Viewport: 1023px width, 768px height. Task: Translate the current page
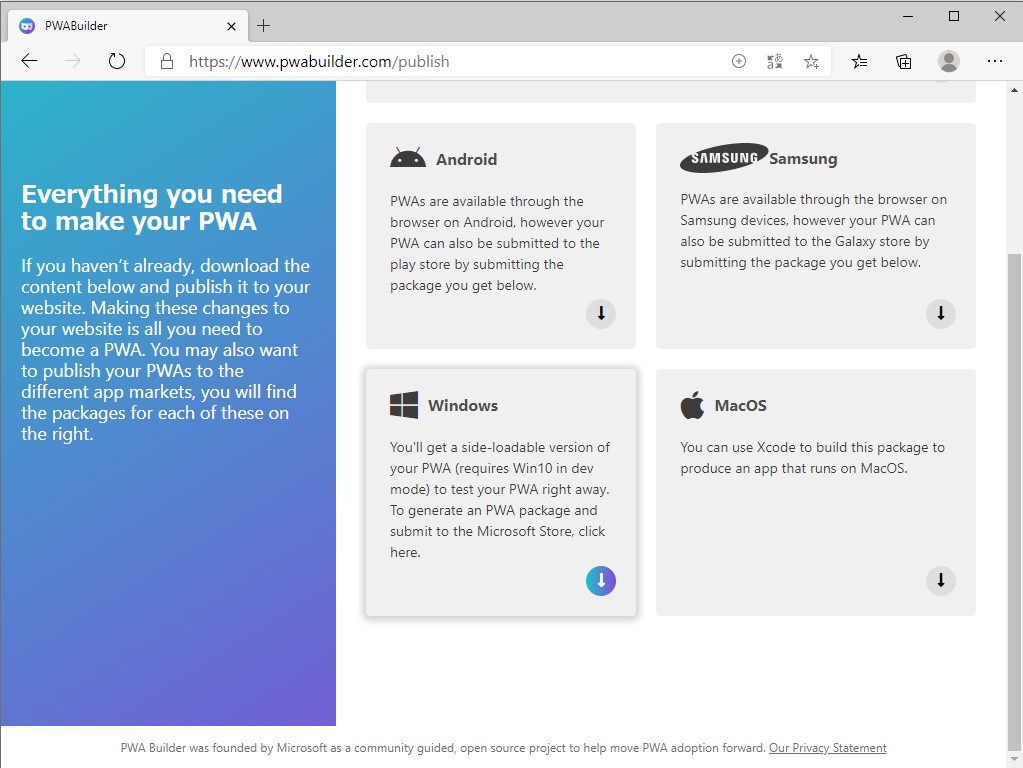(x=774, y=61)
